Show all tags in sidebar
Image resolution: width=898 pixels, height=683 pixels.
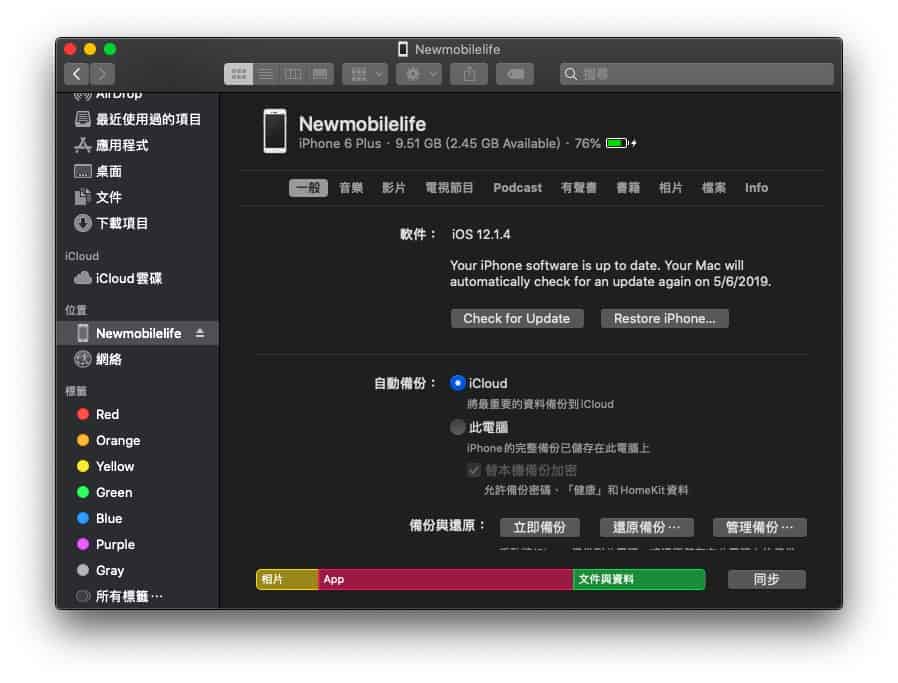pos(120,596)
